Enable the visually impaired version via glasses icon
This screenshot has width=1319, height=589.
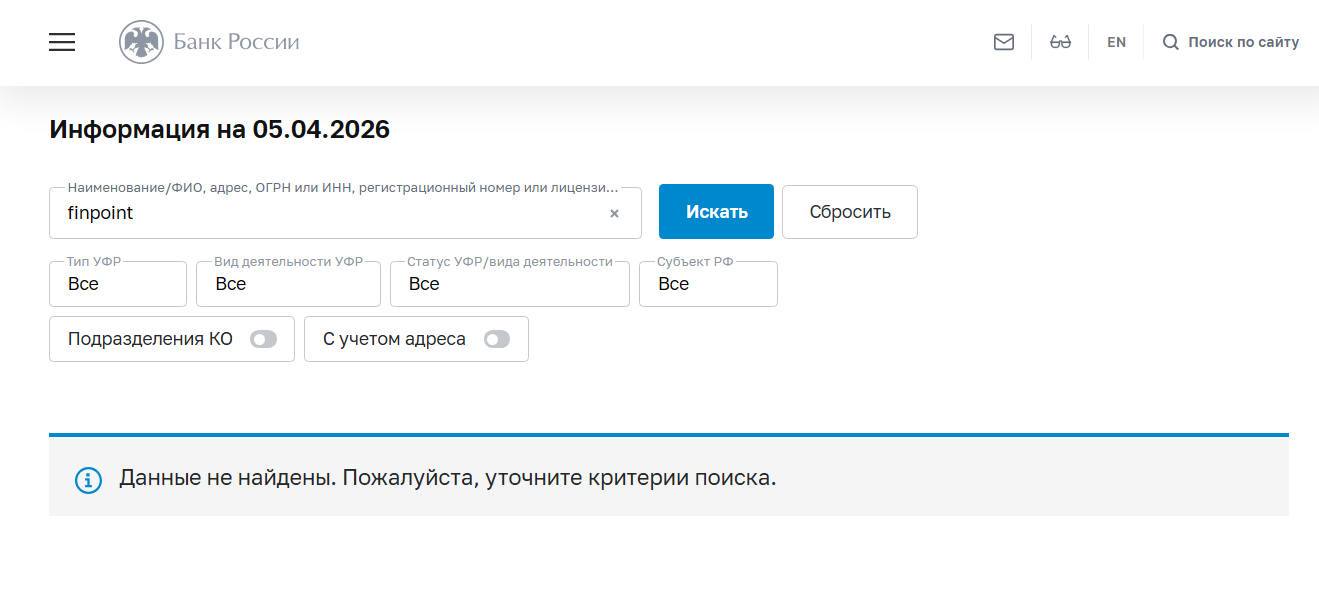pyautogui.click(x=1060, y=41)
